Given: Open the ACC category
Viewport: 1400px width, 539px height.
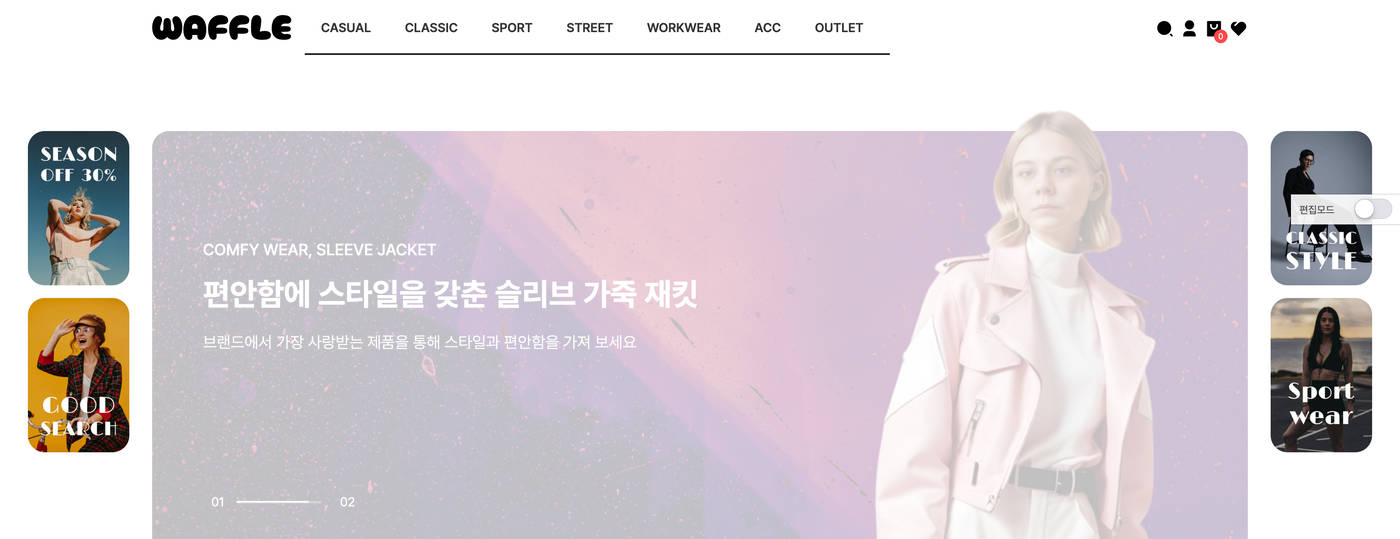Looking at the screenshot, I should point(767,28).
